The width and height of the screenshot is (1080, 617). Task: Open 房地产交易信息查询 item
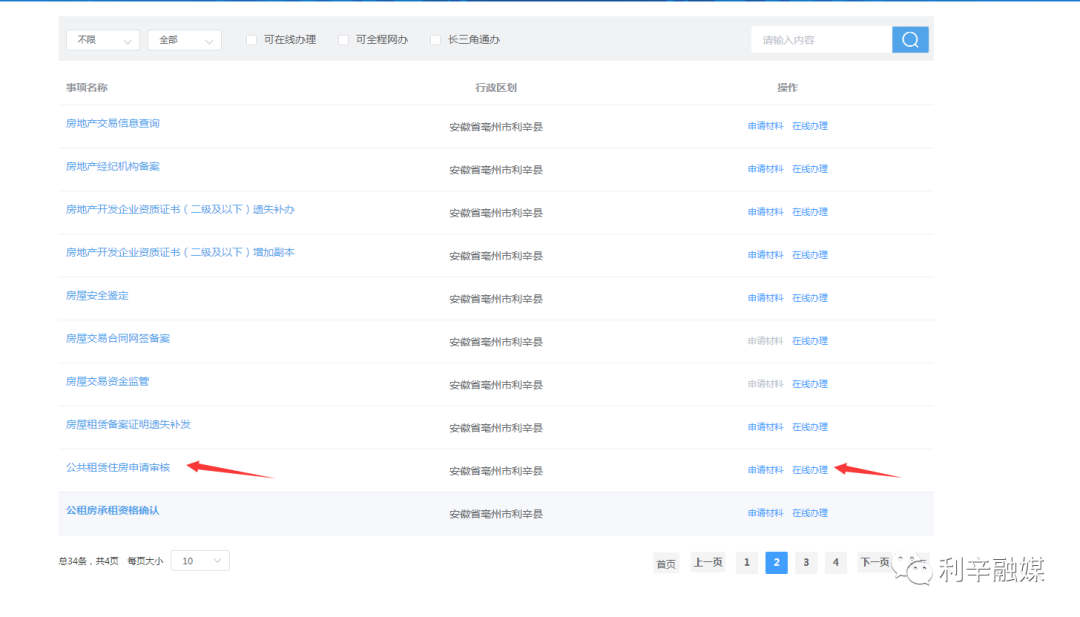[112, 123]
